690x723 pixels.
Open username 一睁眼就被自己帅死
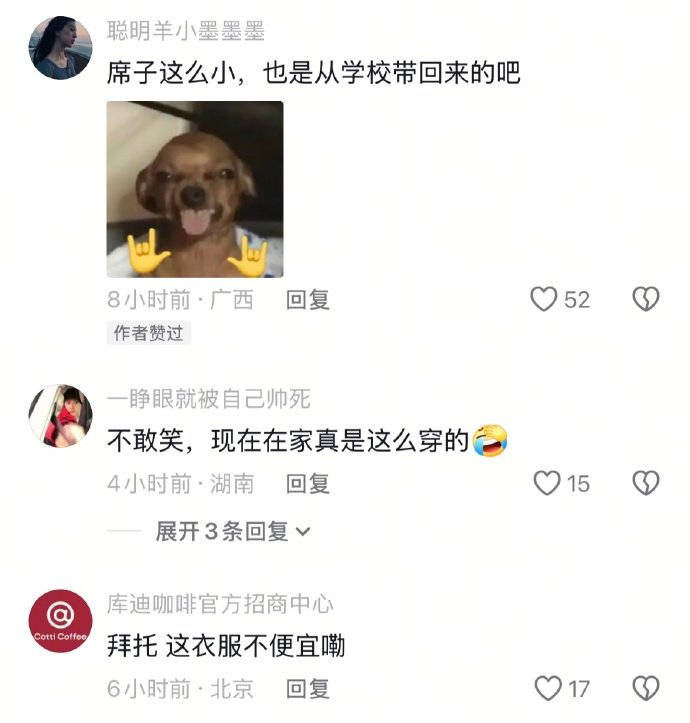point(208,399)
